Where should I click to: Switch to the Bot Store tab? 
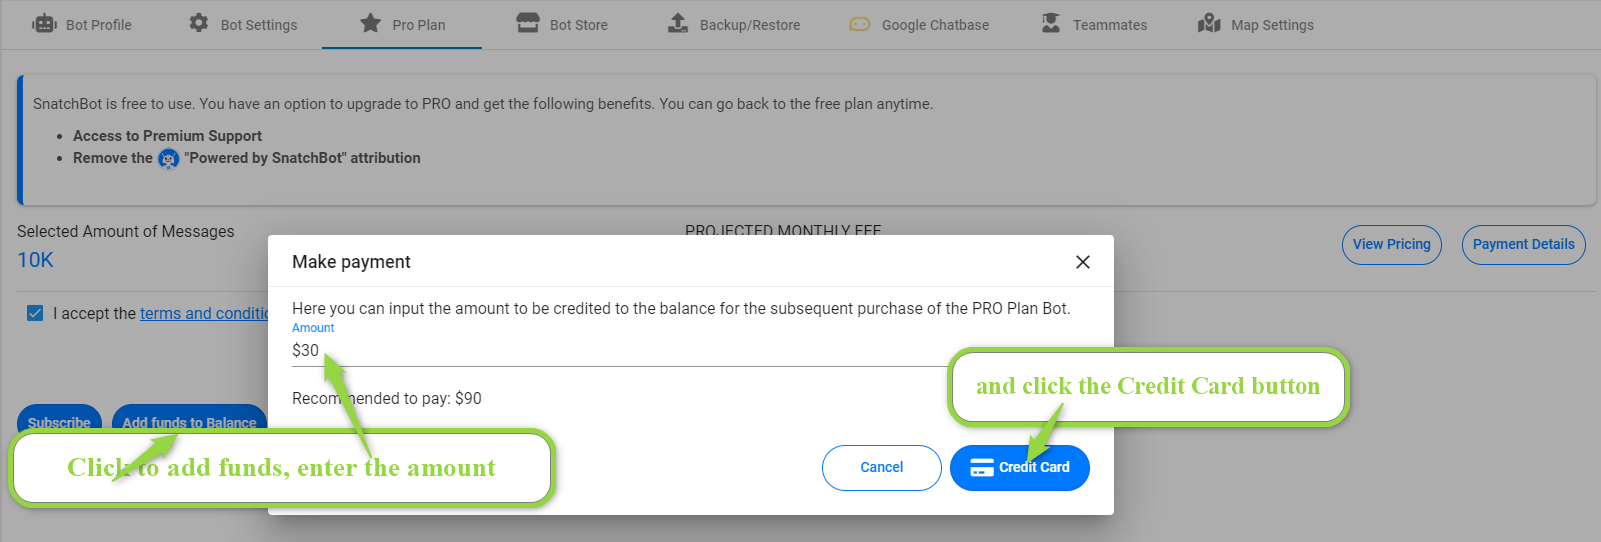(x=563, y=24)
